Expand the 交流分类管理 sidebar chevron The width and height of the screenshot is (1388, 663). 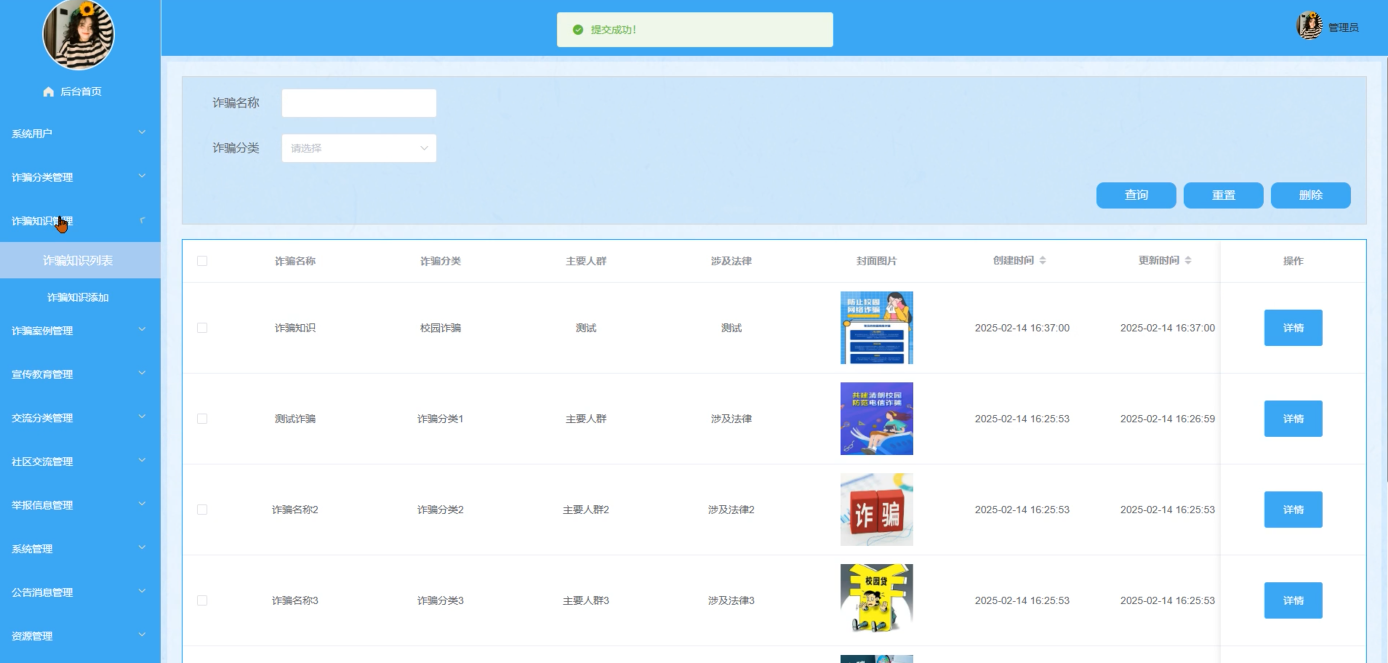(x=142, y=418)
